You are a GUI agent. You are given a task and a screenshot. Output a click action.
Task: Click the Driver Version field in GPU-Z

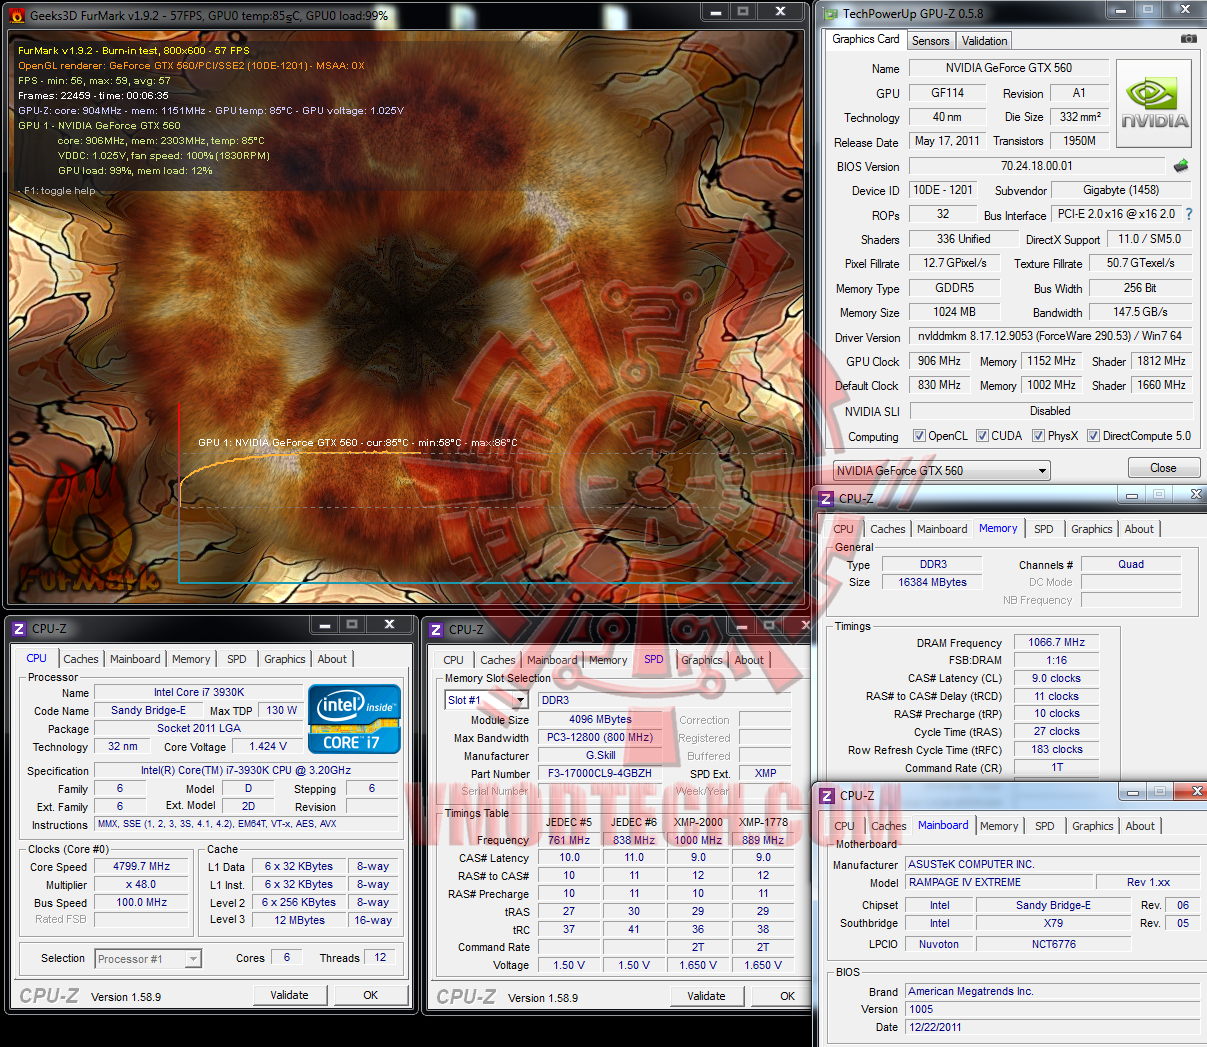click(1050, 336)
